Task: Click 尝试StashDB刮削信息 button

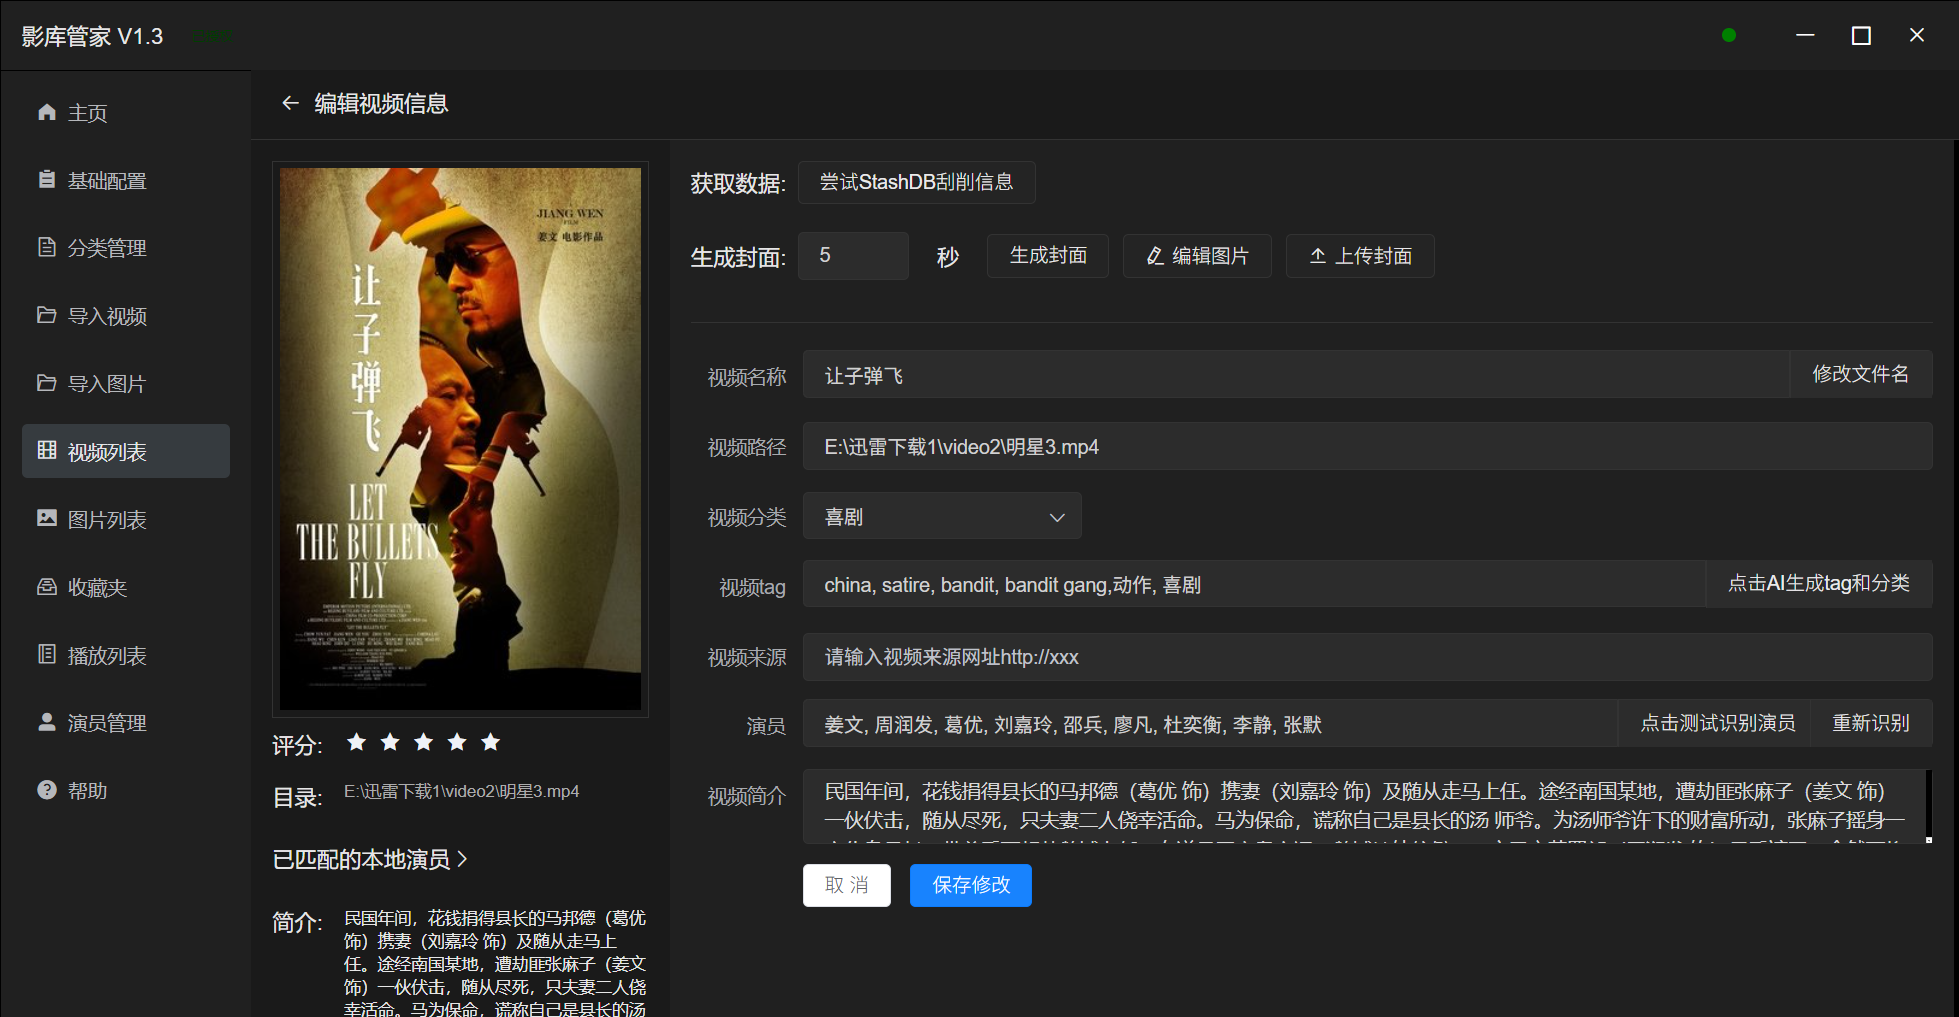Action: [x=916, y=182]
